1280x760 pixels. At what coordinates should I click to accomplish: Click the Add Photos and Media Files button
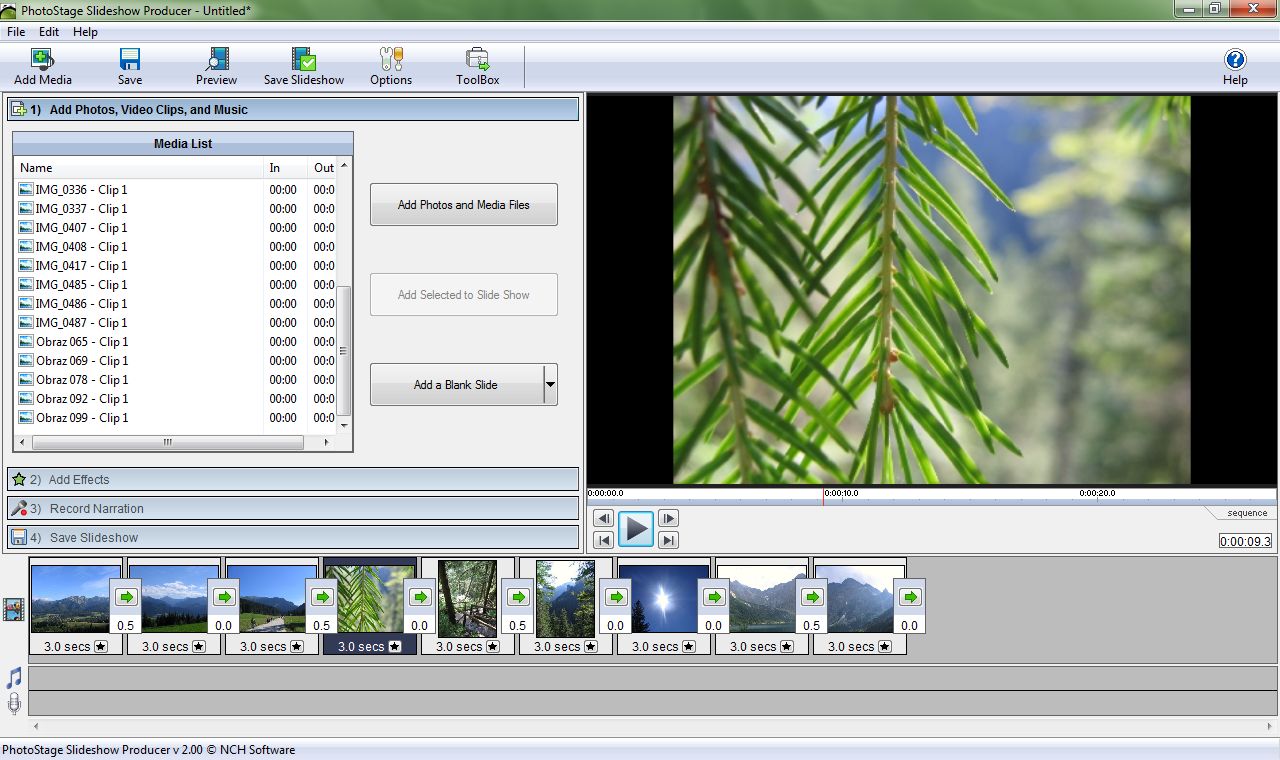click(x=463, y=205)
